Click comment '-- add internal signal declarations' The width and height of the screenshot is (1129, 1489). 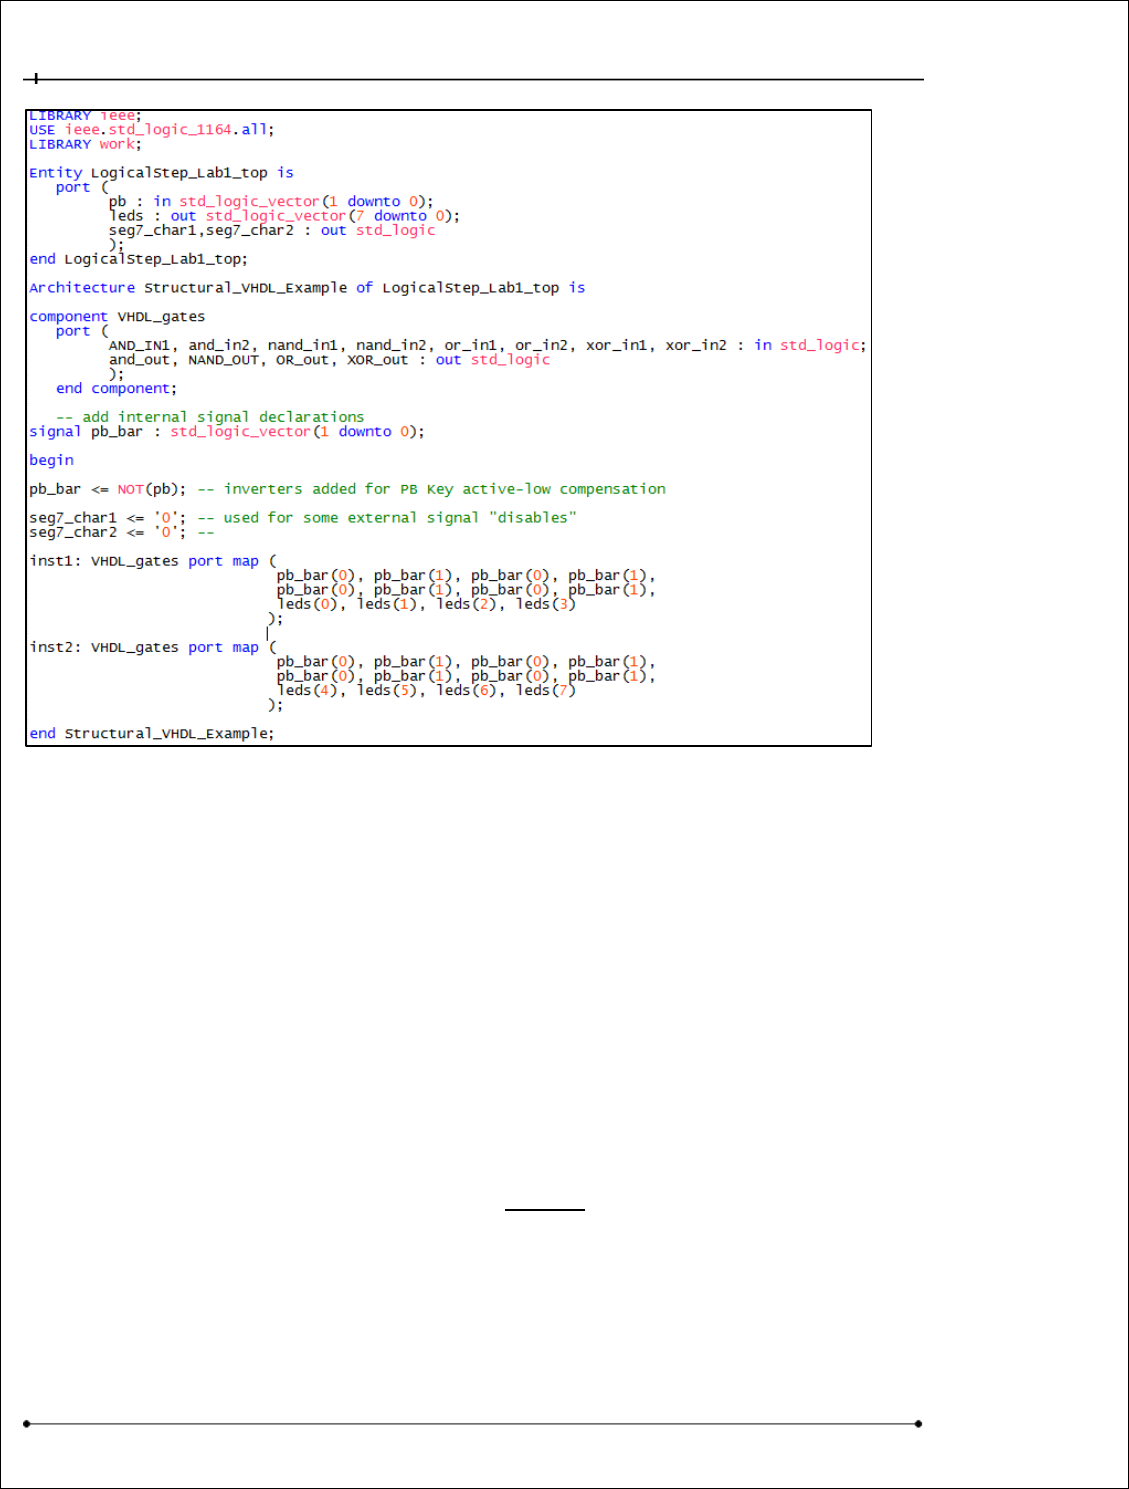210,417
